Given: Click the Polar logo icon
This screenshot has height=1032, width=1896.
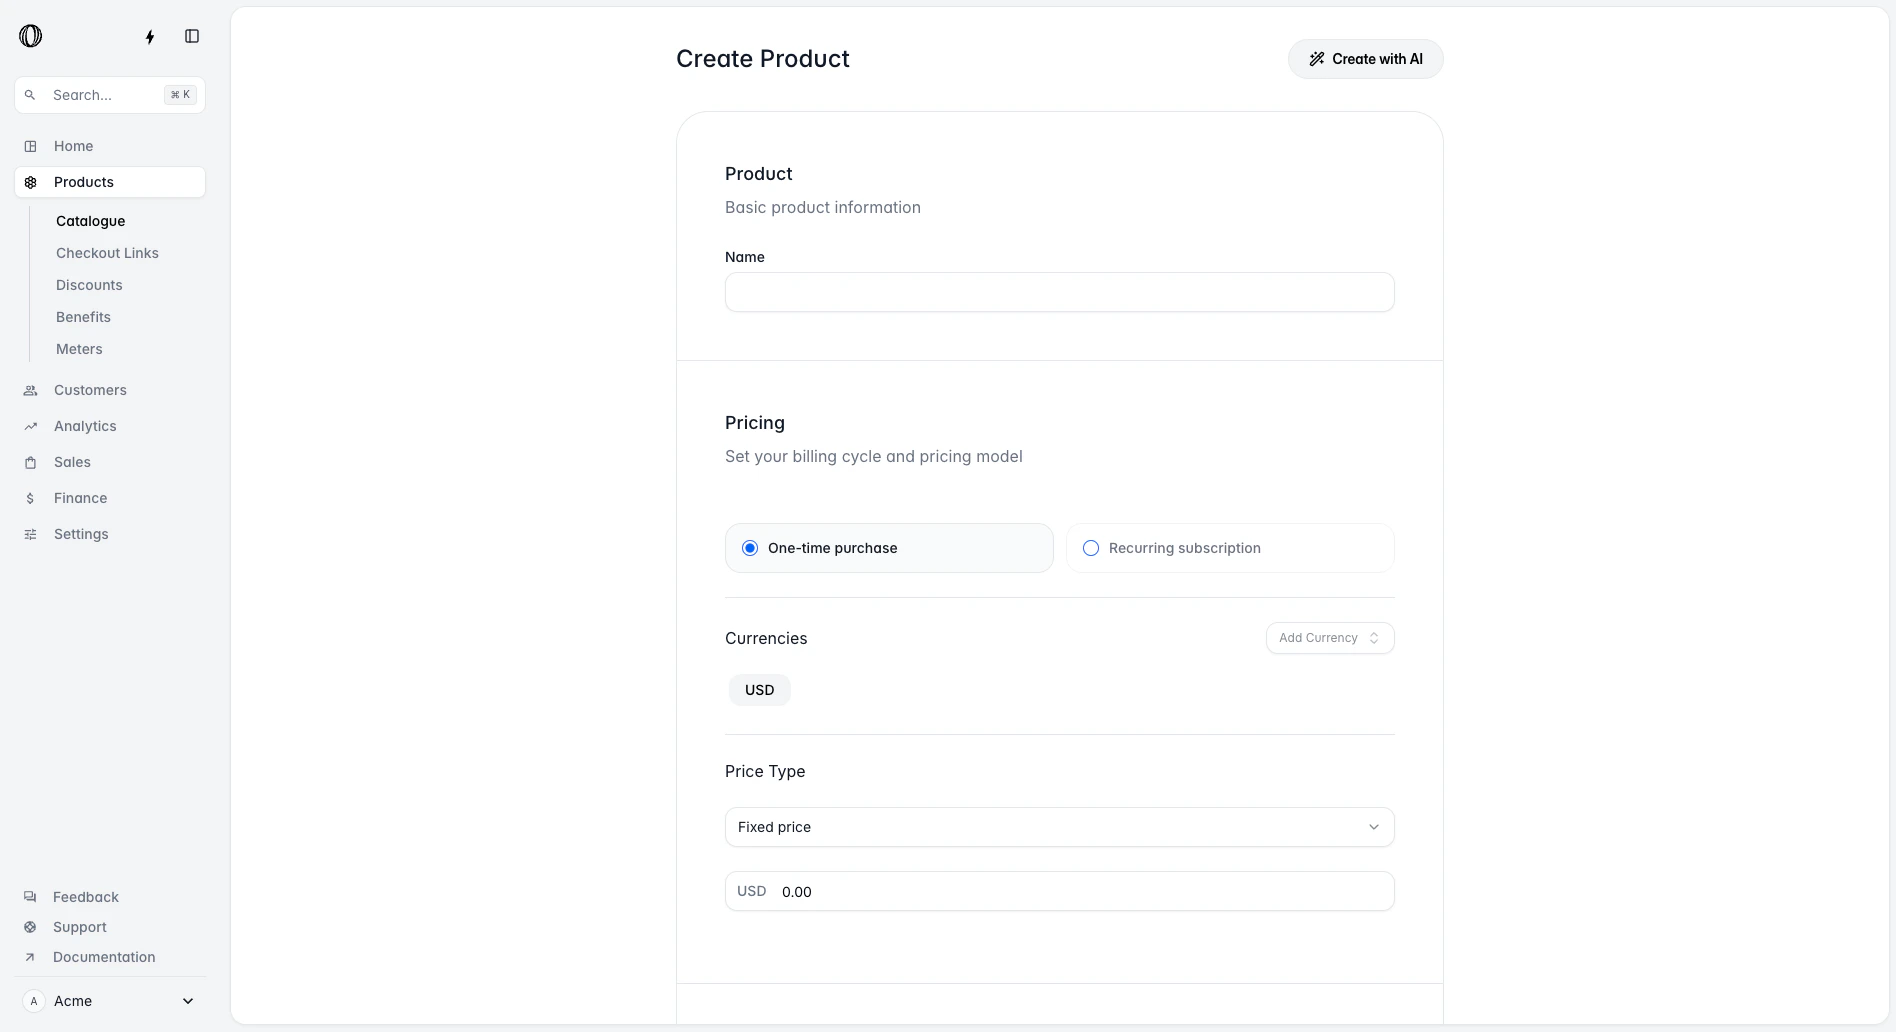Looking at the screenshot, I should point(31,36).
